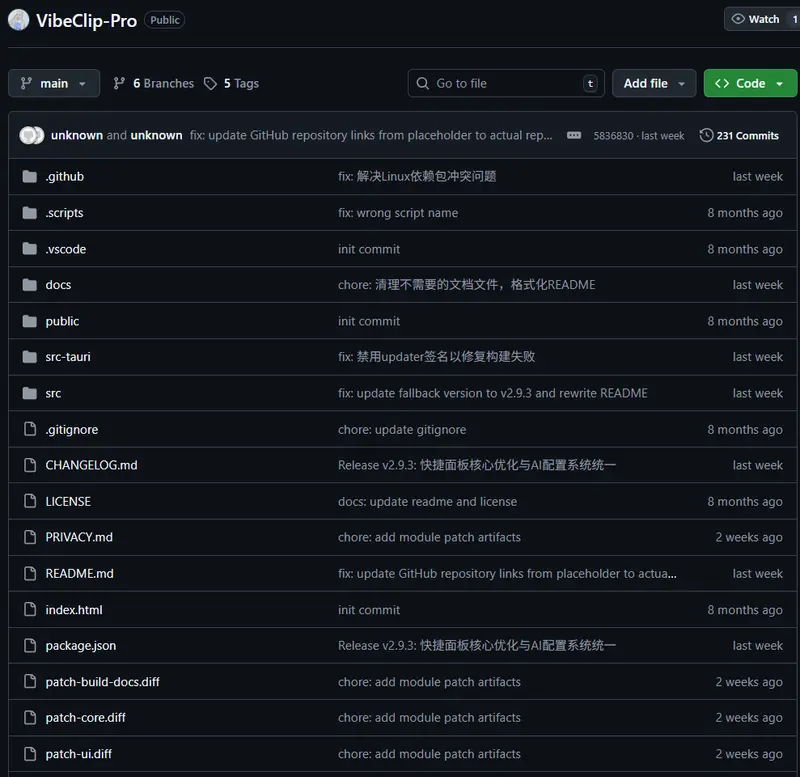Open the docs folder
The image size is (800, 777).
58,285
